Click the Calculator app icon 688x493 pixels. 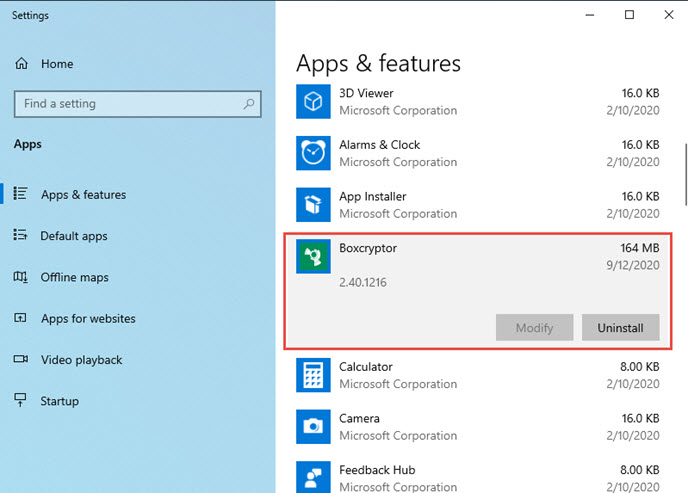coord(313,375)
